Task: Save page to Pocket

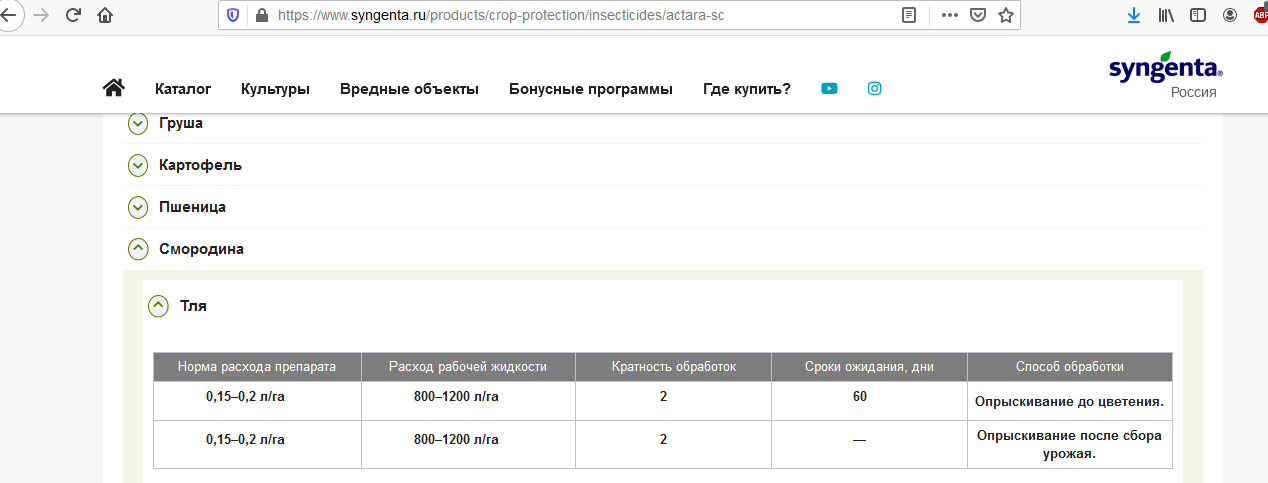Action: pyautogui.click(x=979, y=15)
